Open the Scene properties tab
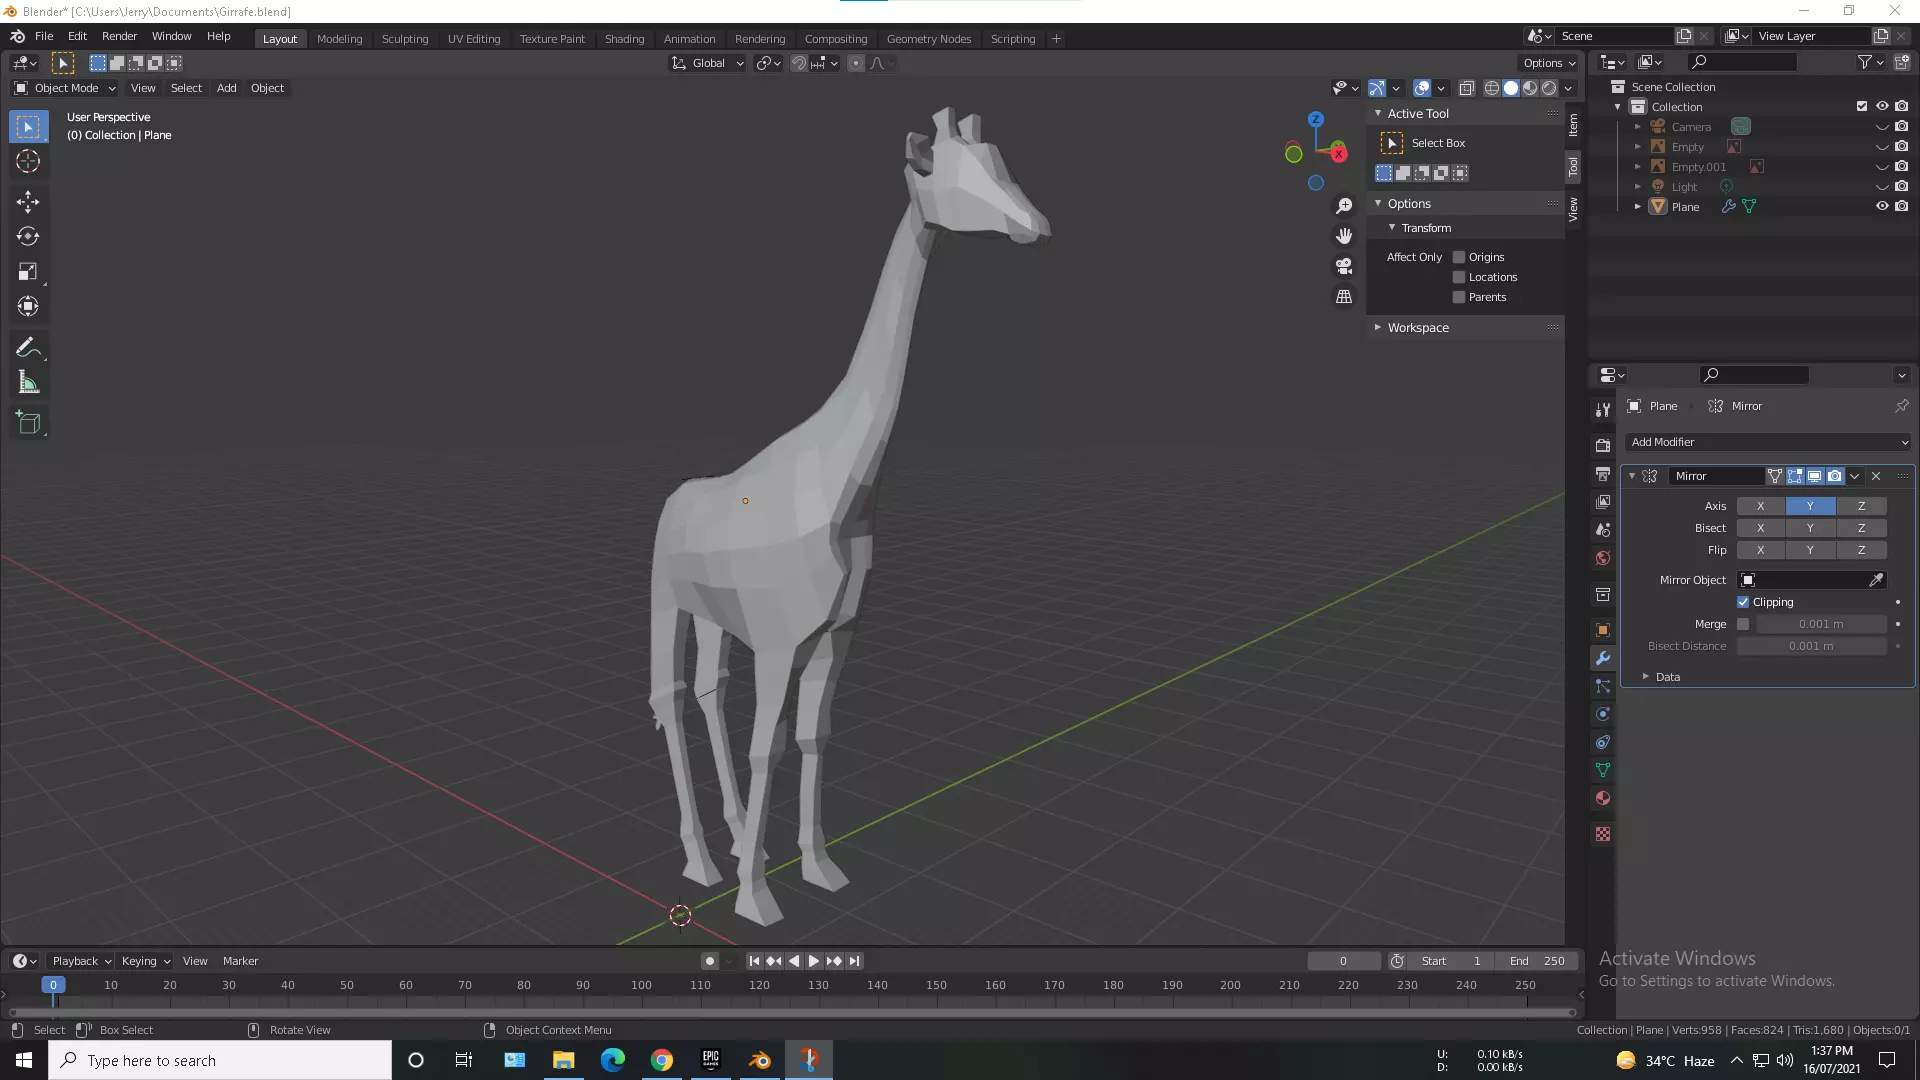Screen dimensions: 1920x1080 [1603, 530]
